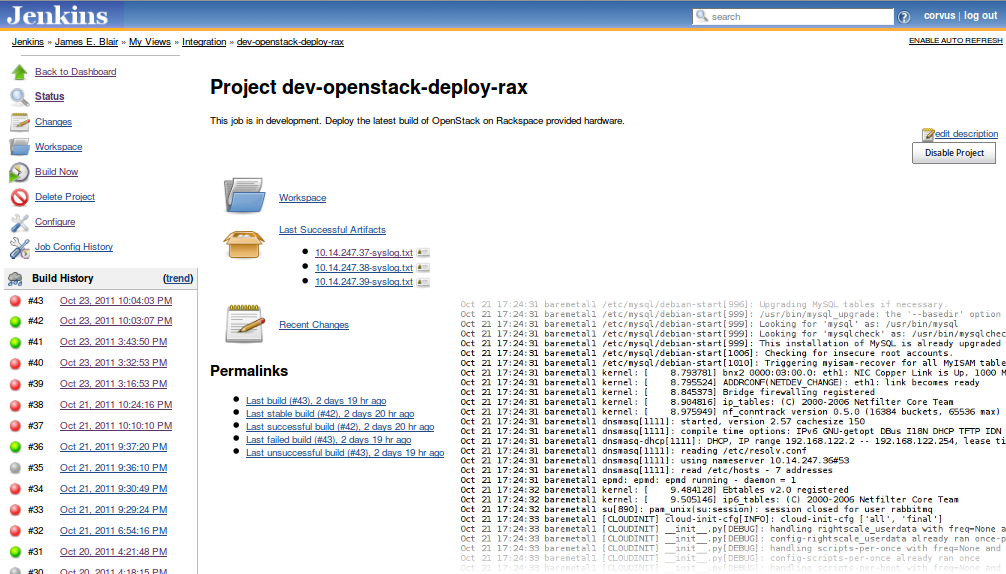The image size is (1006, 574).
Task: Open Last Successful Artifacts link
Action: [x=332, y=230]
